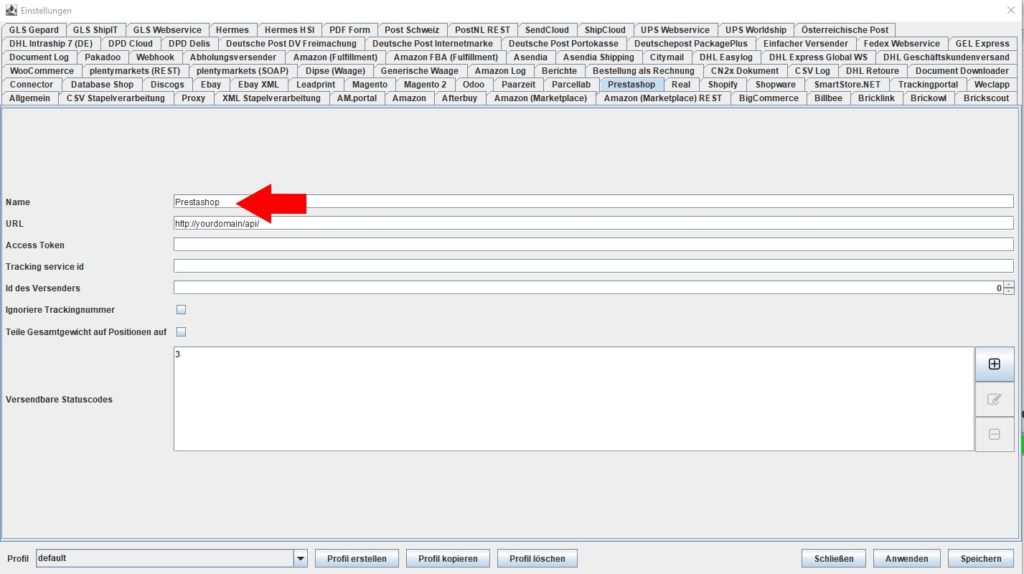This screenshot has width=1024, height=574.
Task: Select the Fedex Webservice tab
Action: point(901,44)
